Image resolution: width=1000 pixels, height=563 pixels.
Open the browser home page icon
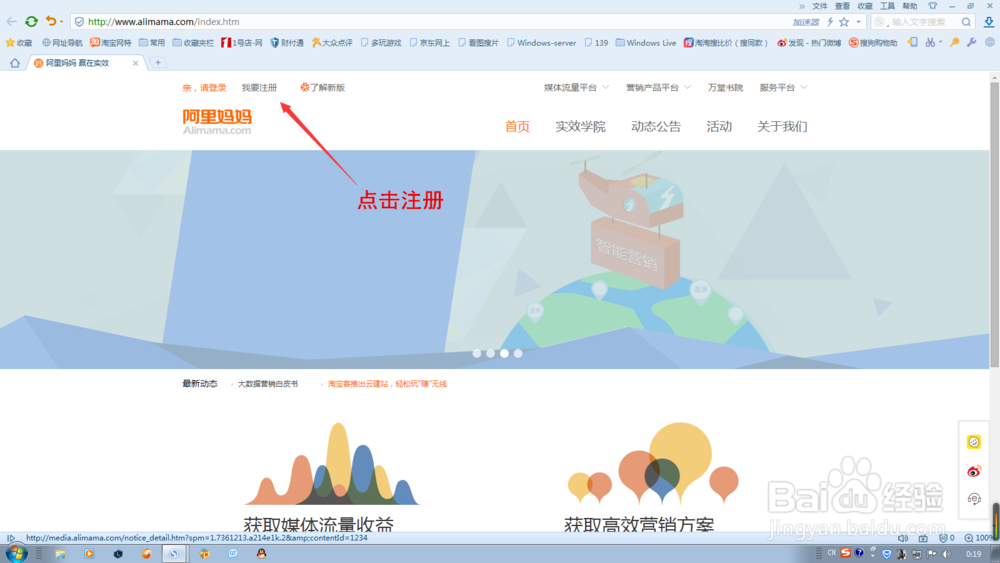click(x=14, y=63)
